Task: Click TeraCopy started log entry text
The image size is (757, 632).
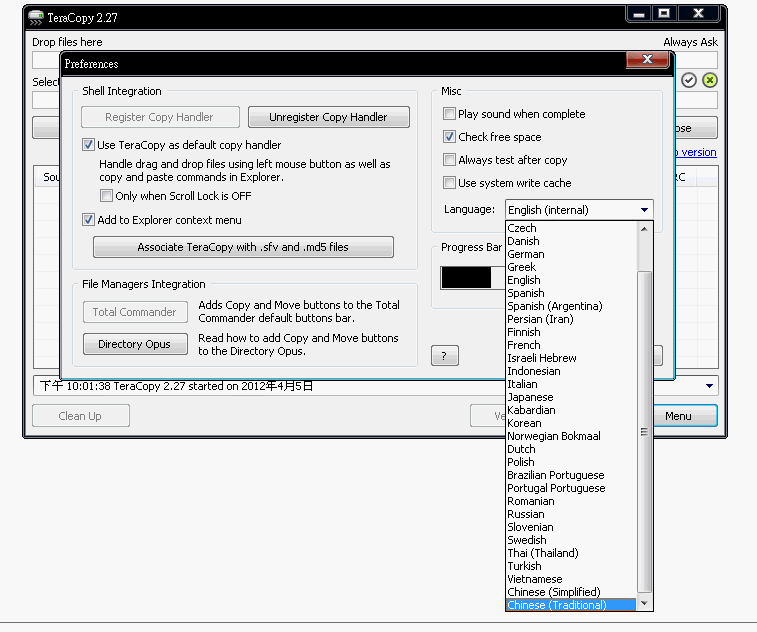Action: tap(177, 386)
